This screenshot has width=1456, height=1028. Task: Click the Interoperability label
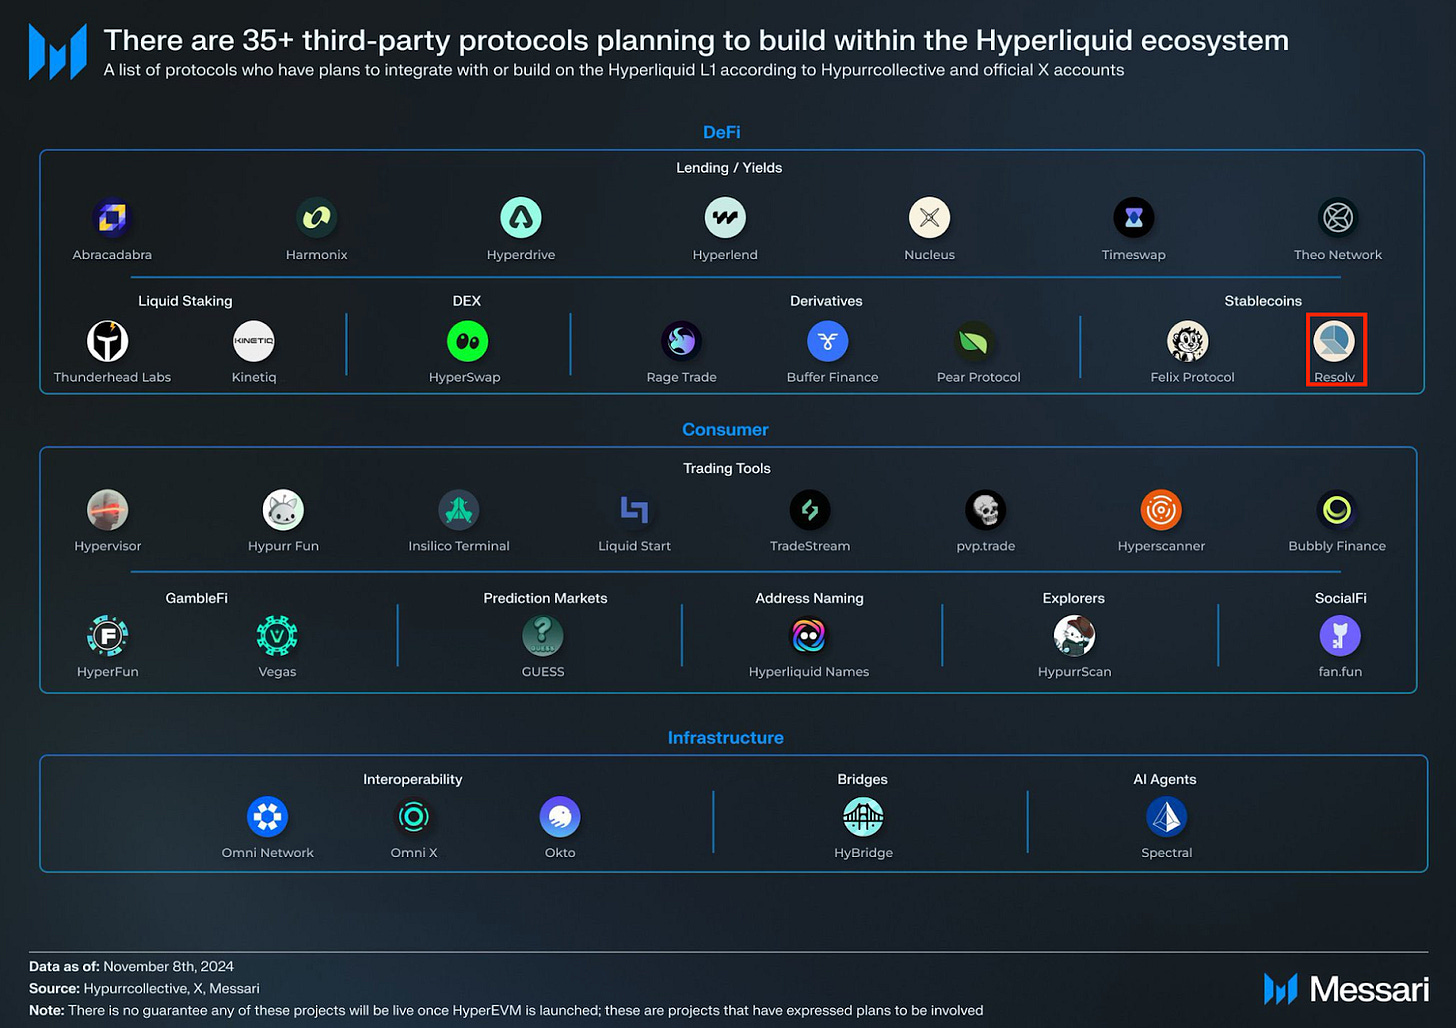click(413, 779)
